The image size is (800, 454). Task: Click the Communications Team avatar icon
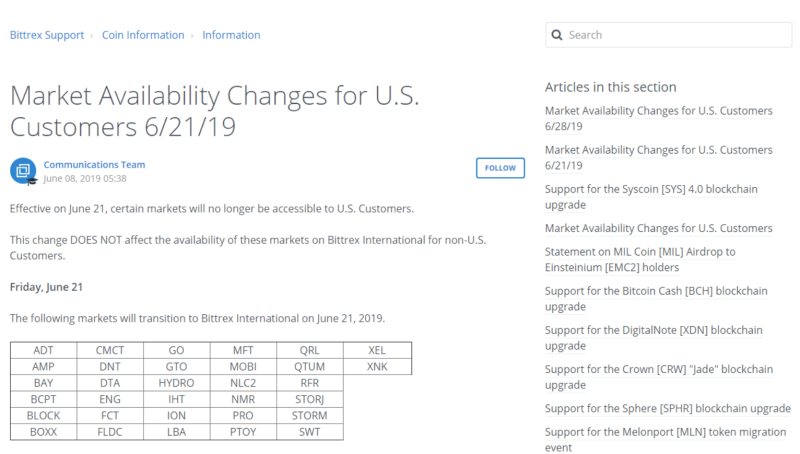point(23,171)
